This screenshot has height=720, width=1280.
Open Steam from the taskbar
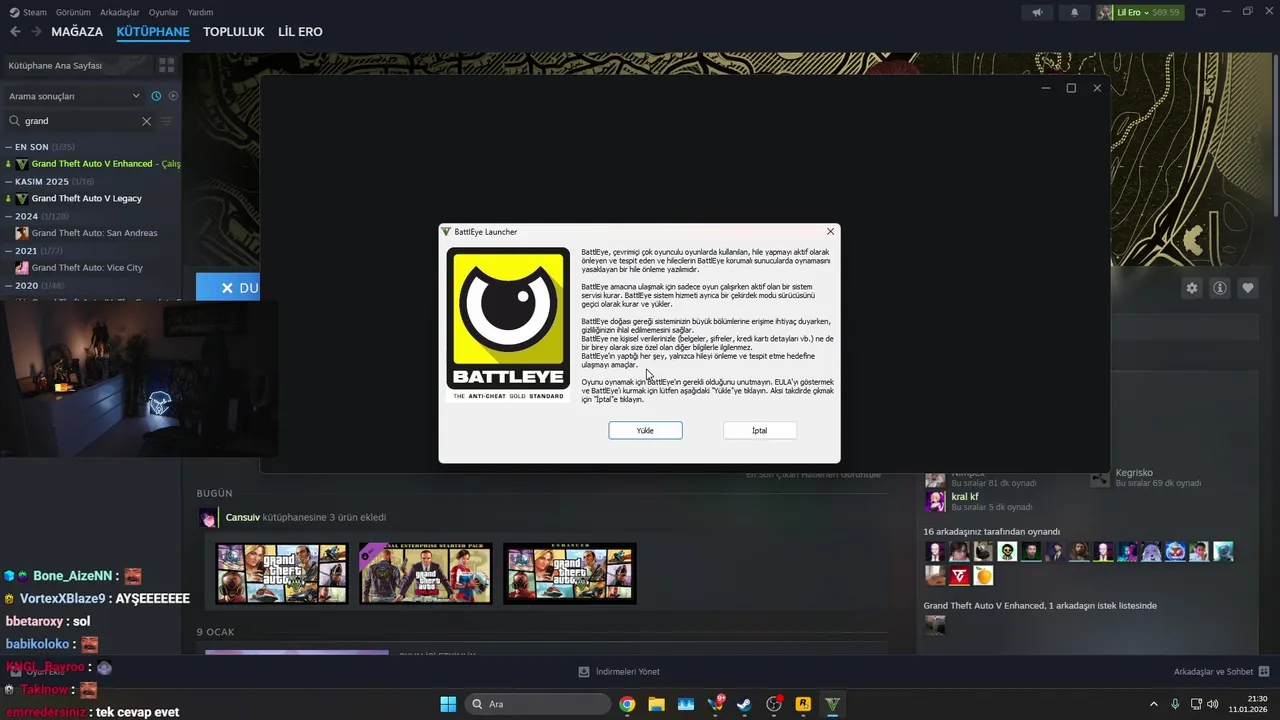point(744,704)
